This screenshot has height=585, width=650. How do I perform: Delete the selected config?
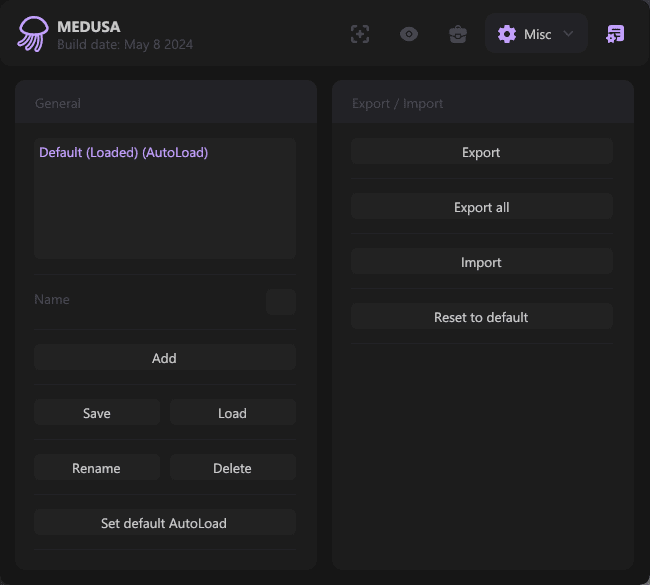(x=232, y=468)
